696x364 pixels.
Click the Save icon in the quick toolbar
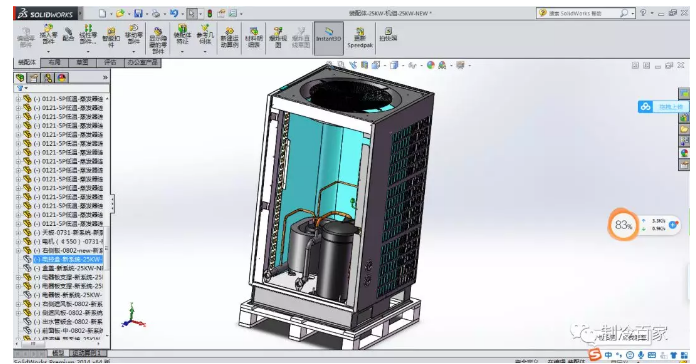point(138,13)
